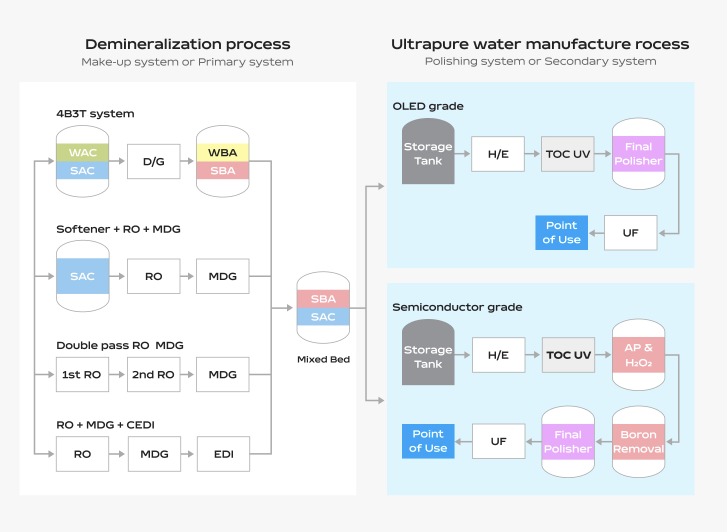The image size is (727, 532).
Task: Click the "Mixed Bed" caption
Action: [324, 359]
